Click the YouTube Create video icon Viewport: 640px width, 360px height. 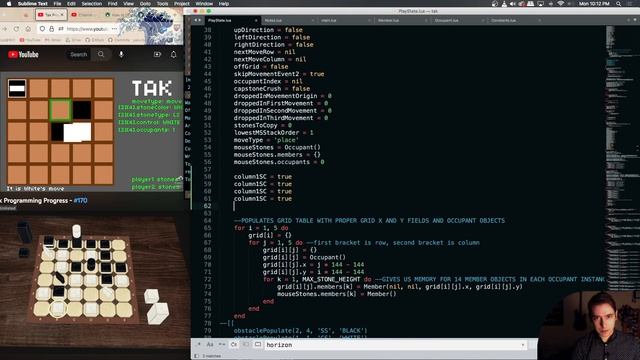pos(157,54)
